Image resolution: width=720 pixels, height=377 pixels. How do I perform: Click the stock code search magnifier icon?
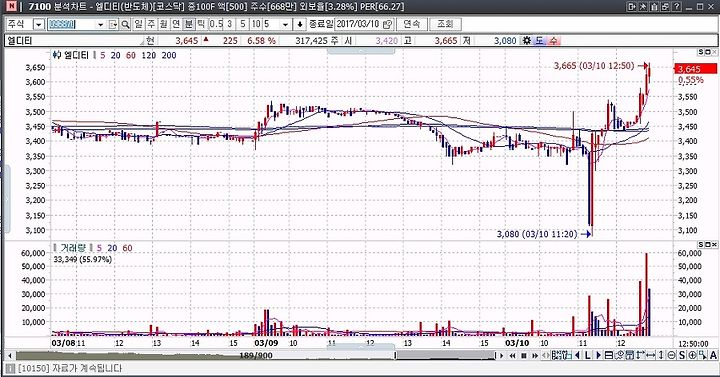click(125, 24)
